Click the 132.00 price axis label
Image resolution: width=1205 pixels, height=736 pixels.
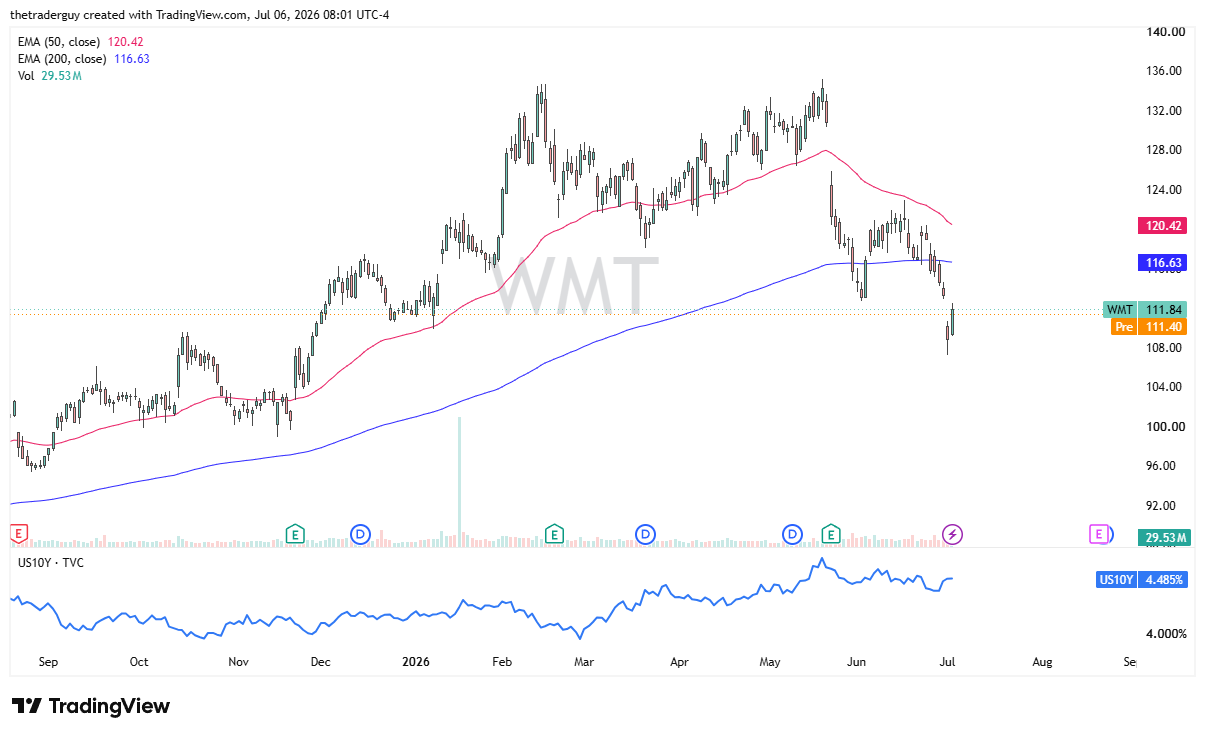[1165, 111]
